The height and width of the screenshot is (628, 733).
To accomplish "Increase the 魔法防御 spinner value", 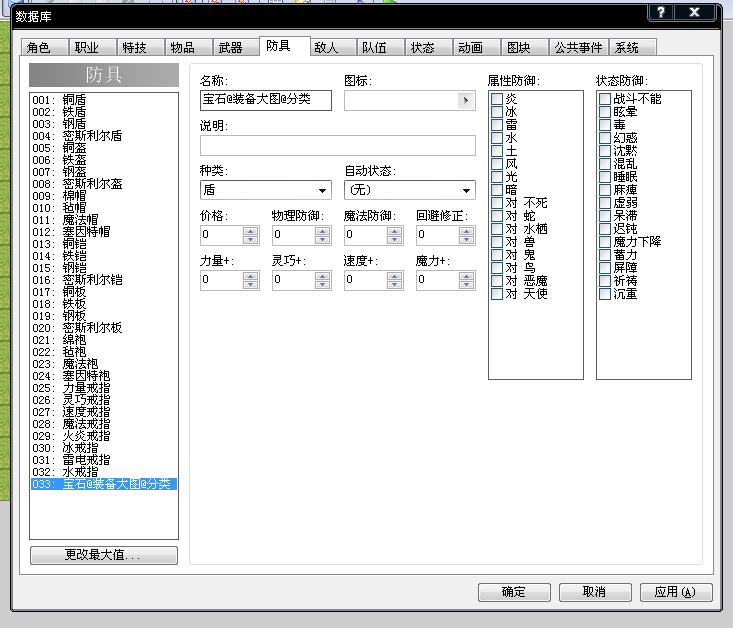I will [395, 231].
